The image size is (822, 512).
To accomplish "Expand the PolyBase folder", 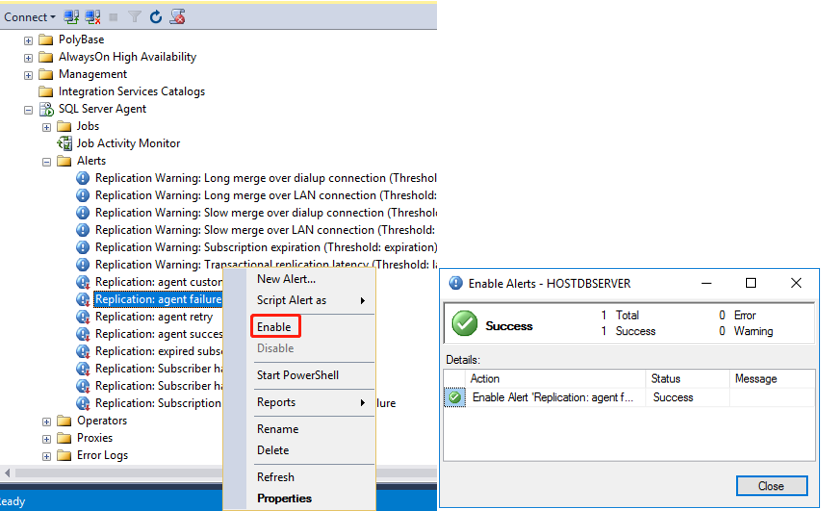I will [x=28, y=40].
